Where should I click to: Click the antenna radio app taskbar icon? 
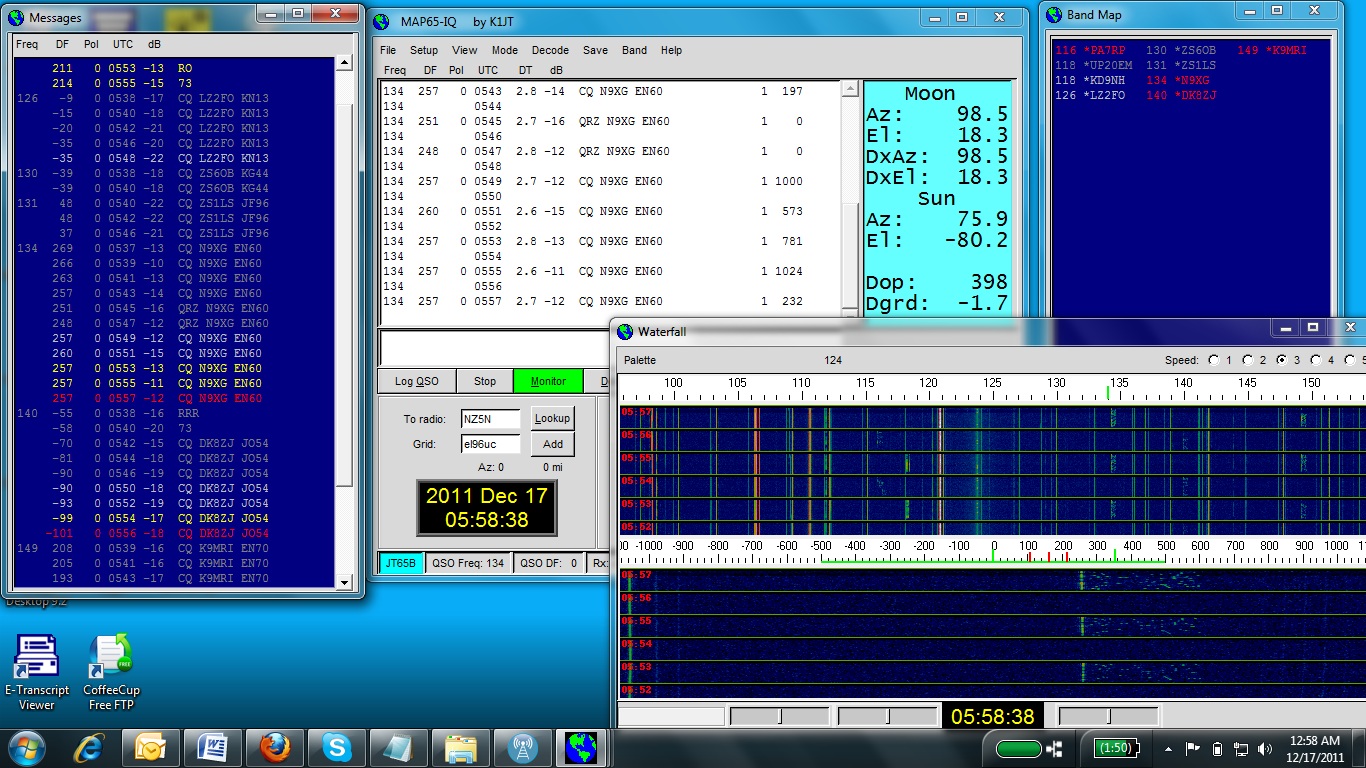pyautogui.click(x=521, y=747)
